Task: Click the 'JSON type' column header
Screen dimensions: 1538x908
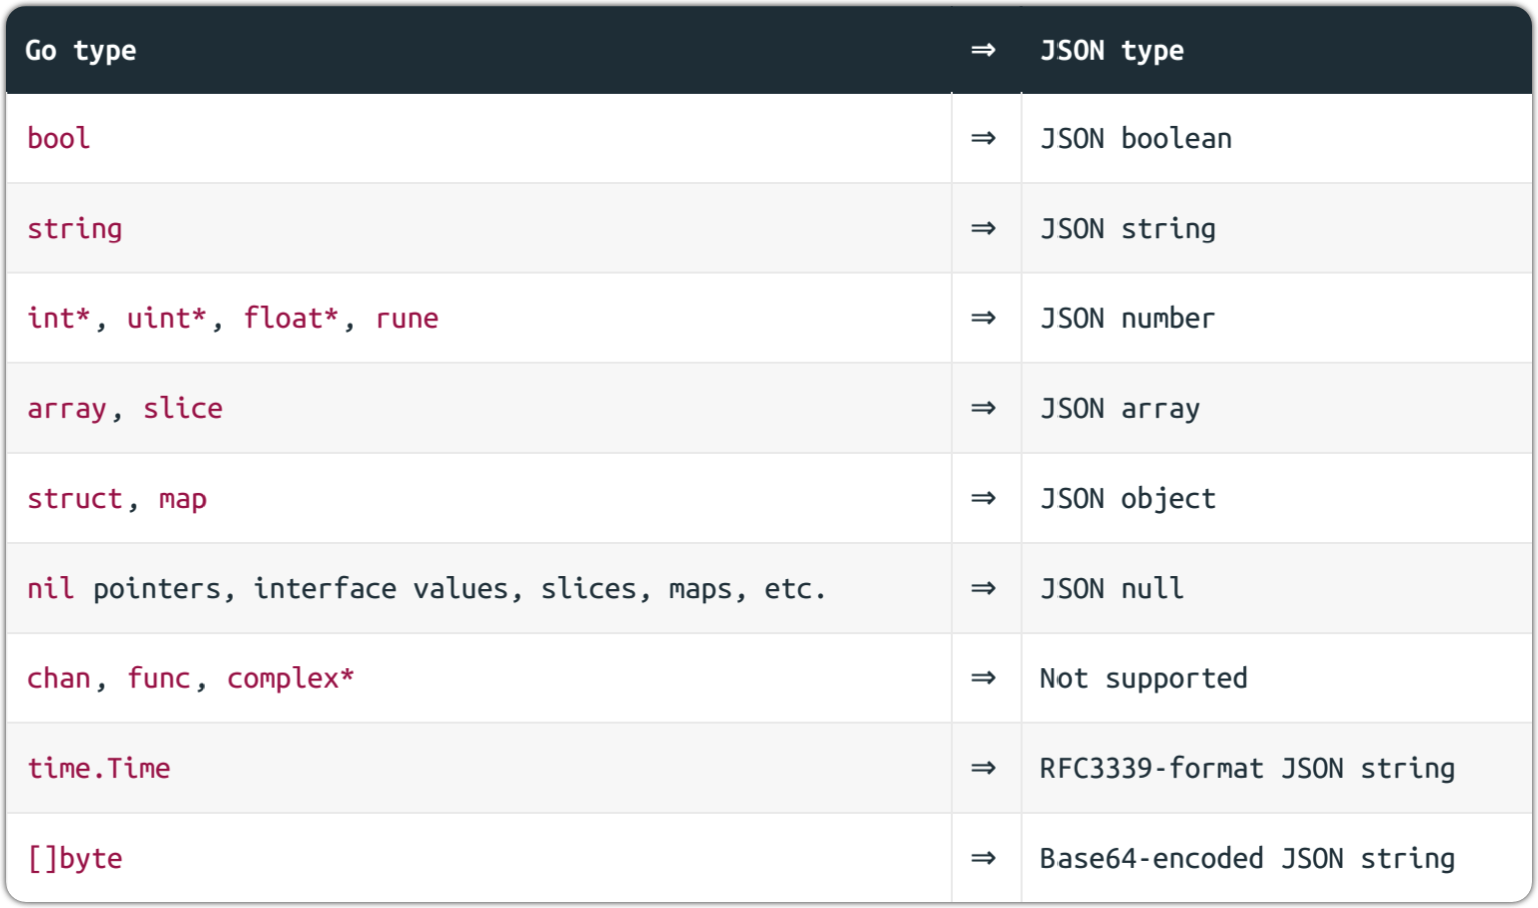Action: pyautogui.click(x=1276, y=50)
